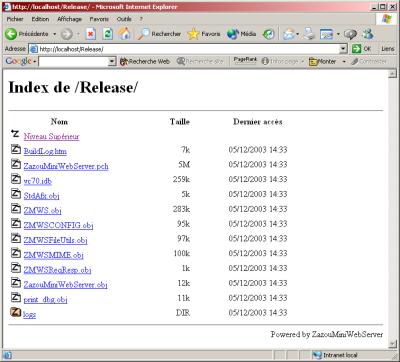Image resolution: width=400 pixels, height=362 pixels.
Task: Open the Favoris menu
Action: [99, 19]
